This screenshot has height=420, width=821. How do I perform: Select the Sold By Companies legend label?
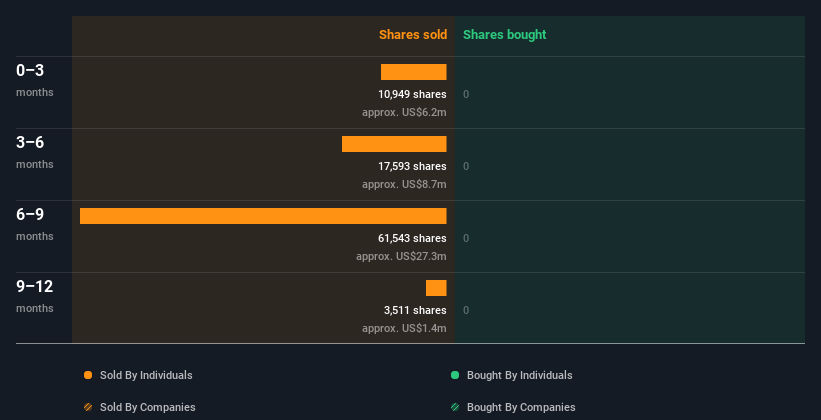[x=148, y=407]
